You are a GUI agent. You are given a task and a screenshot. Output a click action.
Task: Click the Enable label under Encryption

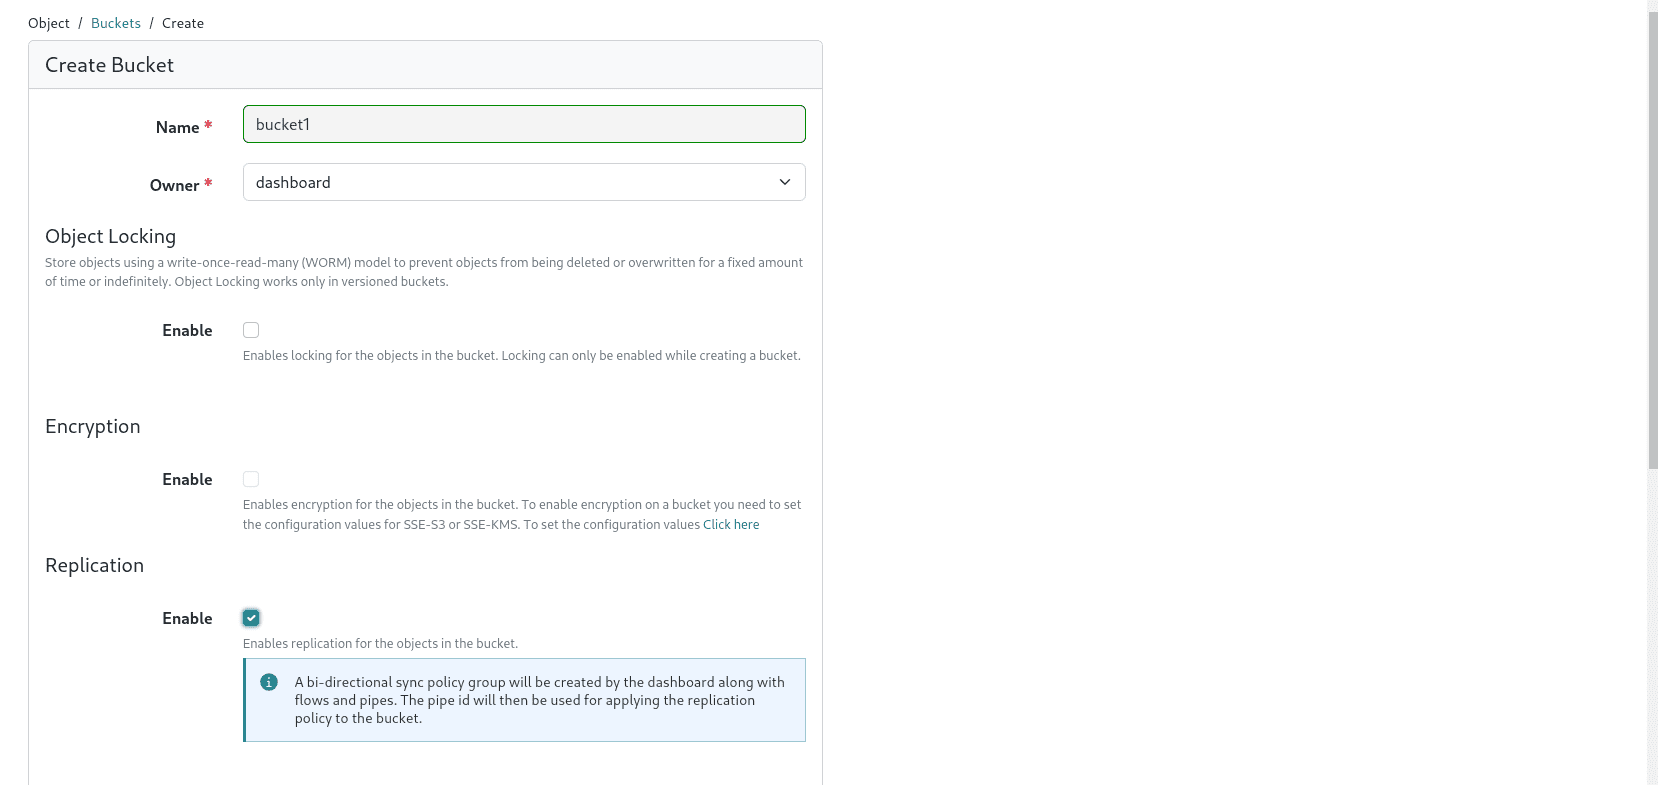point(187,479)
